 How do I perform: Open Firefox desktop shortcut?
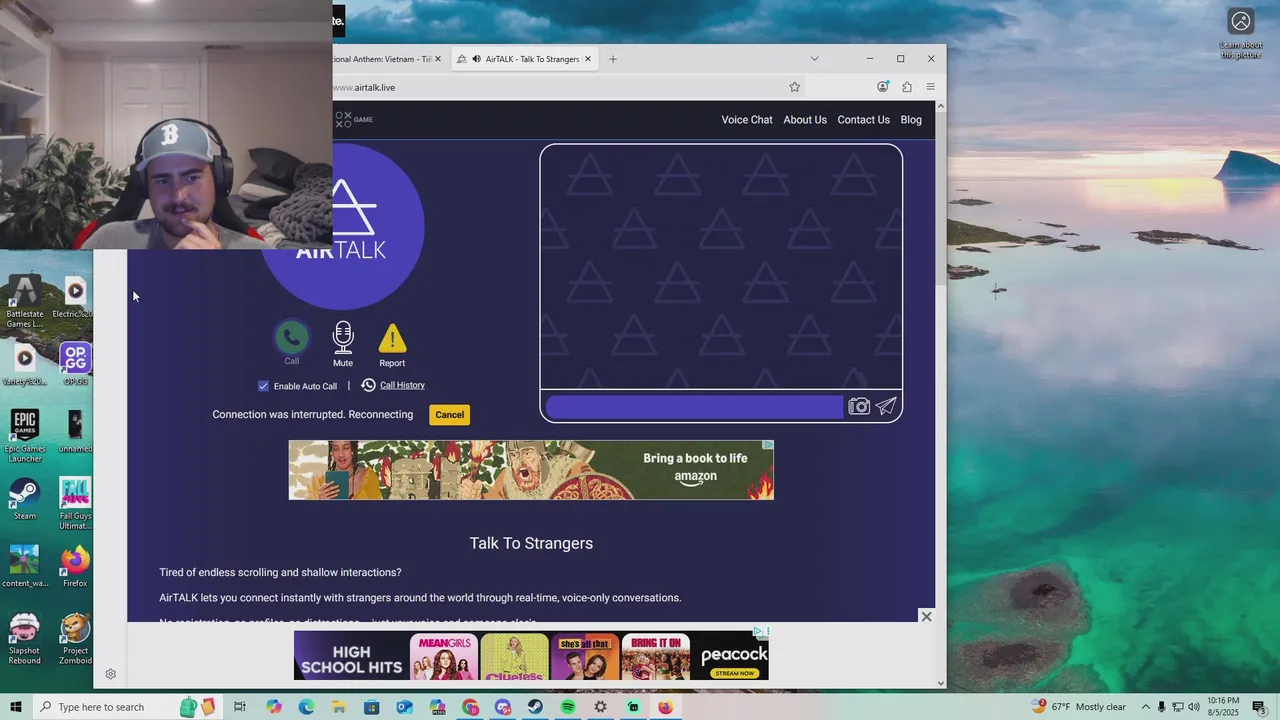[75, 567]
